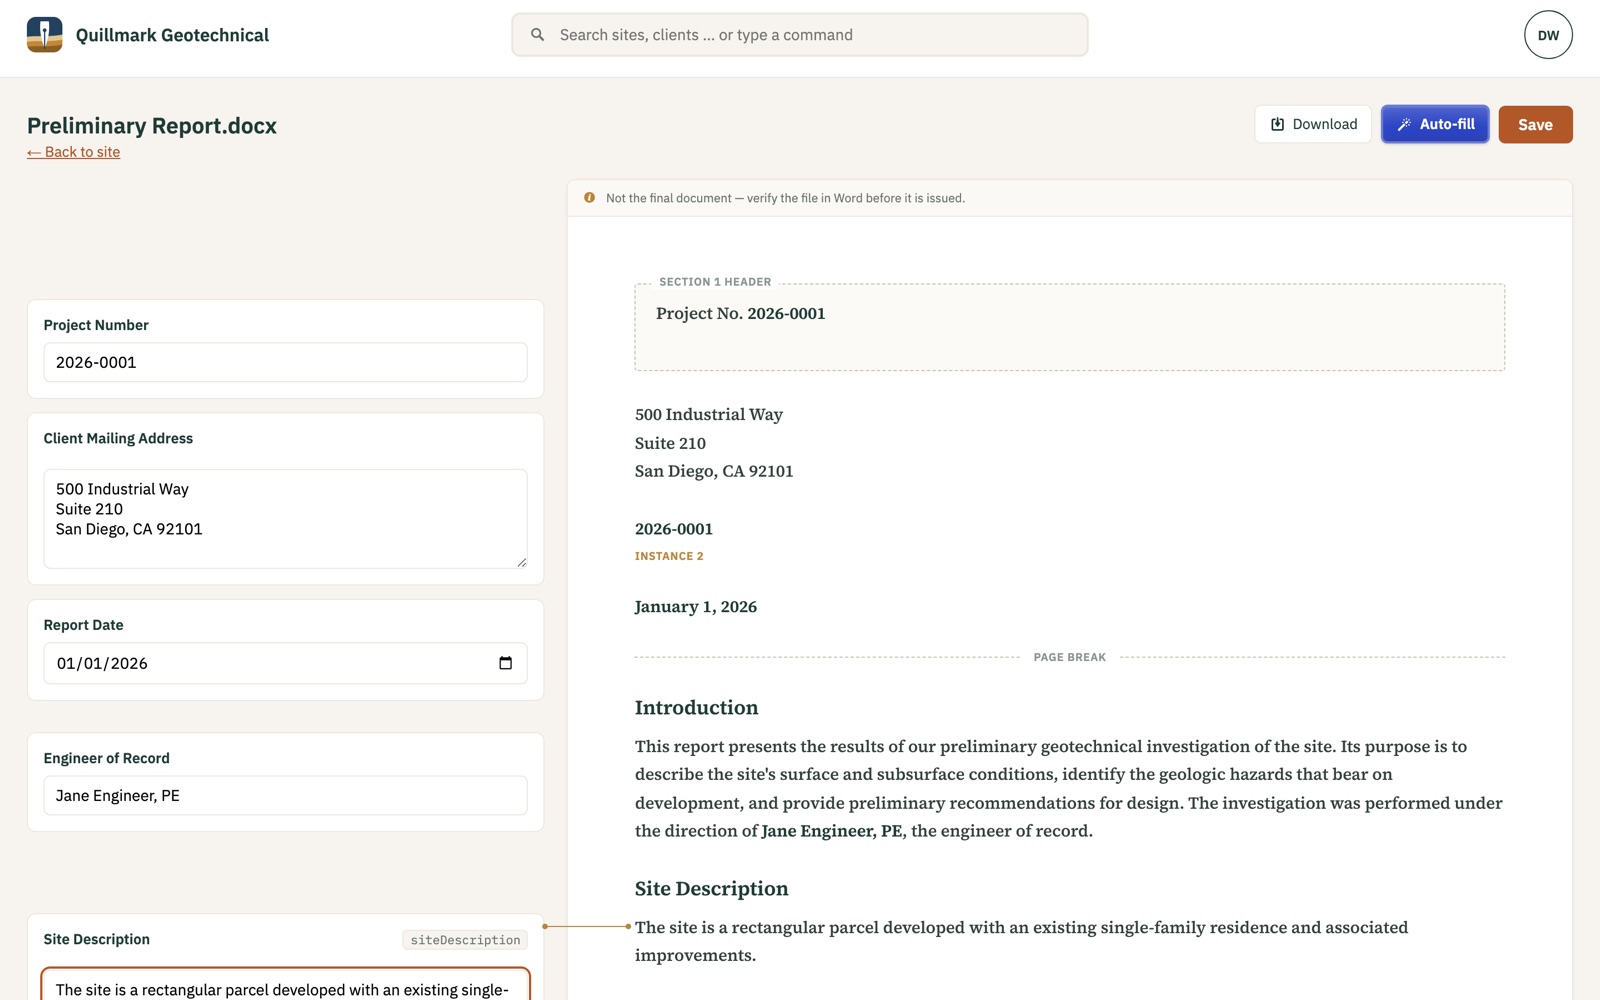Click the Quillmark Geotechnical brand name
The image size is (1600, 1000).
click(172, 35)
